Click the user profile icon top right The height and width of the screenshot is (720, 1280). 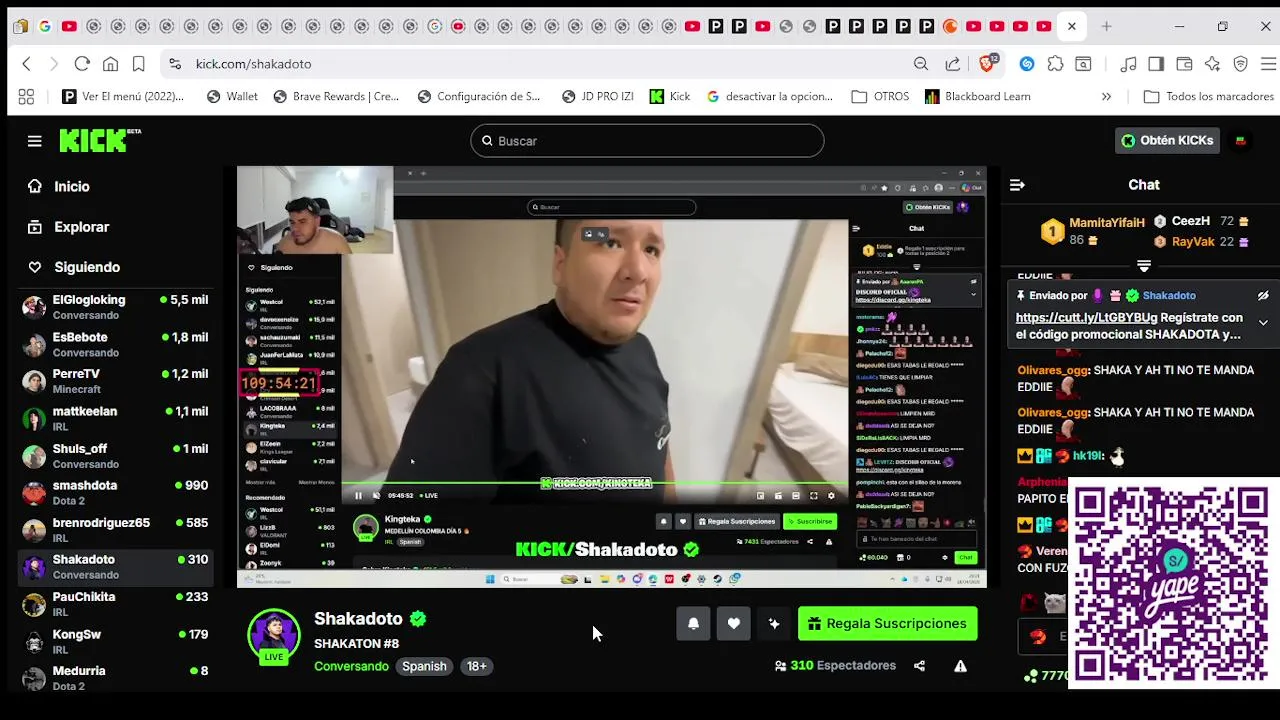pos(1241,141)
